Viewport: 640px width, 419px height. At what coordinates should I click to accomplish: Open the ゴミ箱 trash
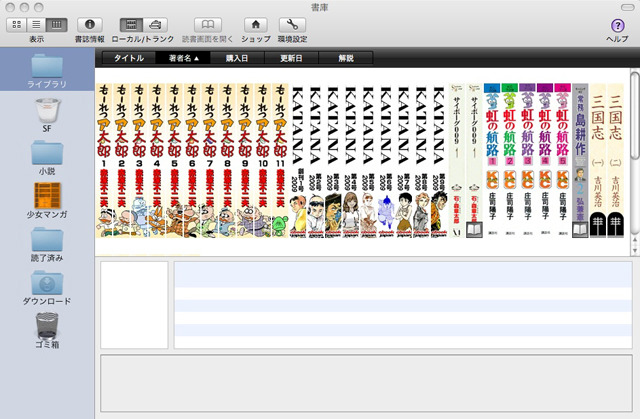pyautogui.click(x=47, y=330)
